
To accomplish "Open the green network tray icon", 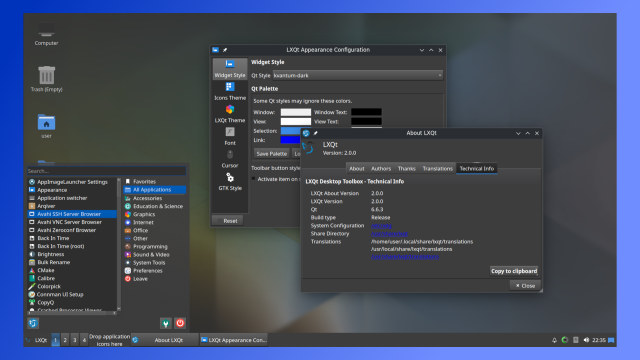I will tap(565, 340).
